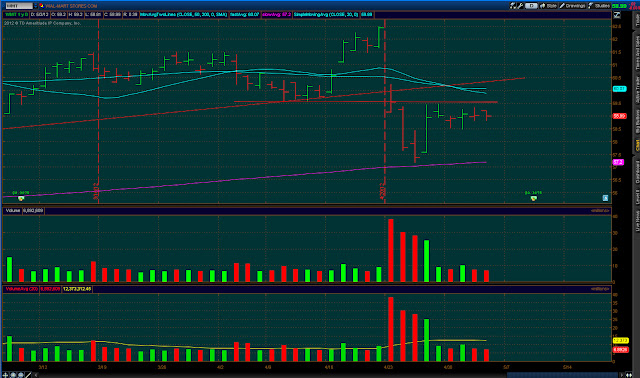
Task: Select the crosshair pan tool at bottom-left
Action: pos(5,375)
